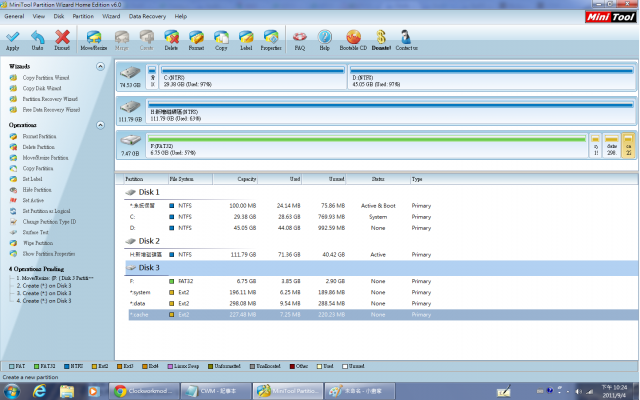Viewport: 640px width, 400px height.
Task: Collapse the Wizards panel section
Action: click(100, 66)
